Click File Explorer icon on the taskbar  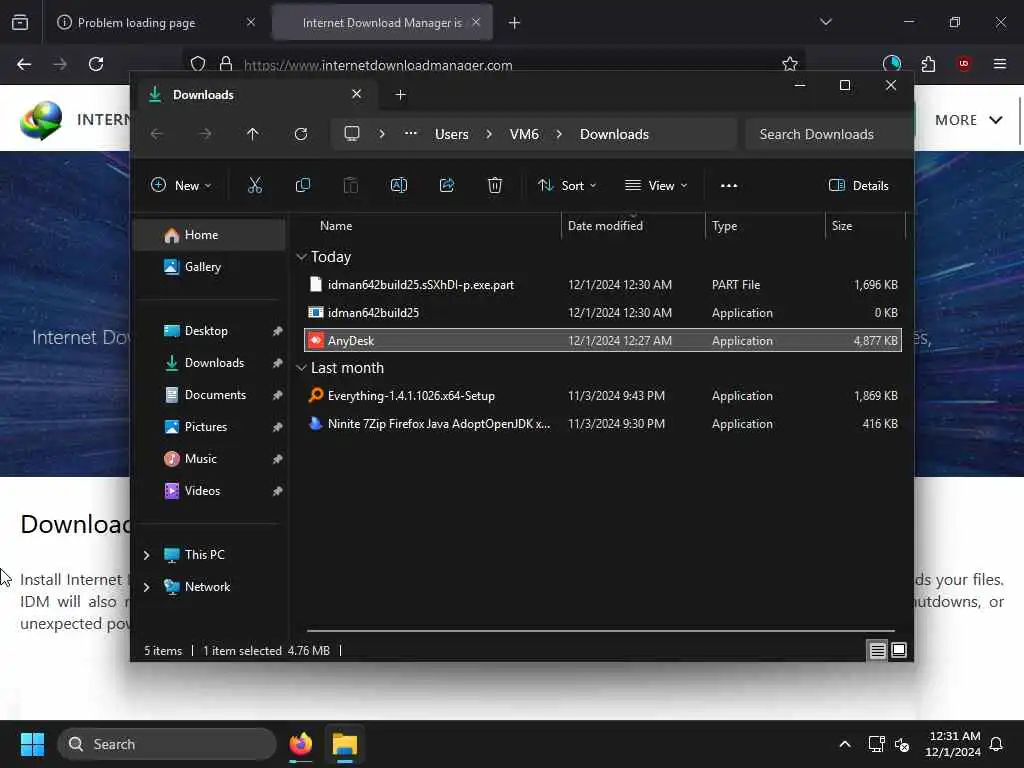point(345,744)
